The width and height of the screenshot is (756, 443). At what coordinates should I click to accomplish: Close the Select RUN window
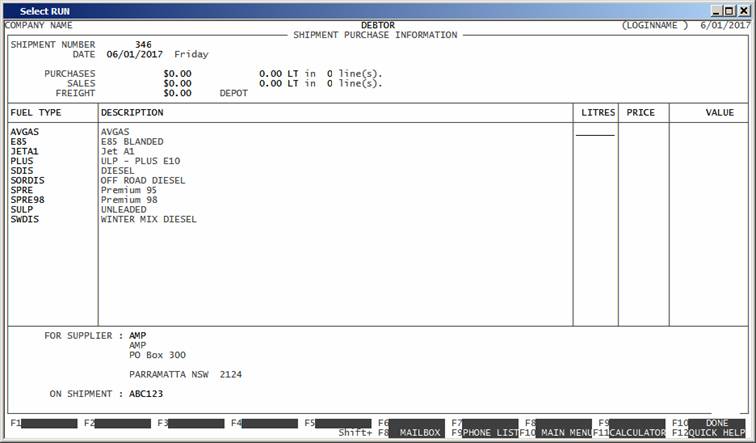coord(744,11)
